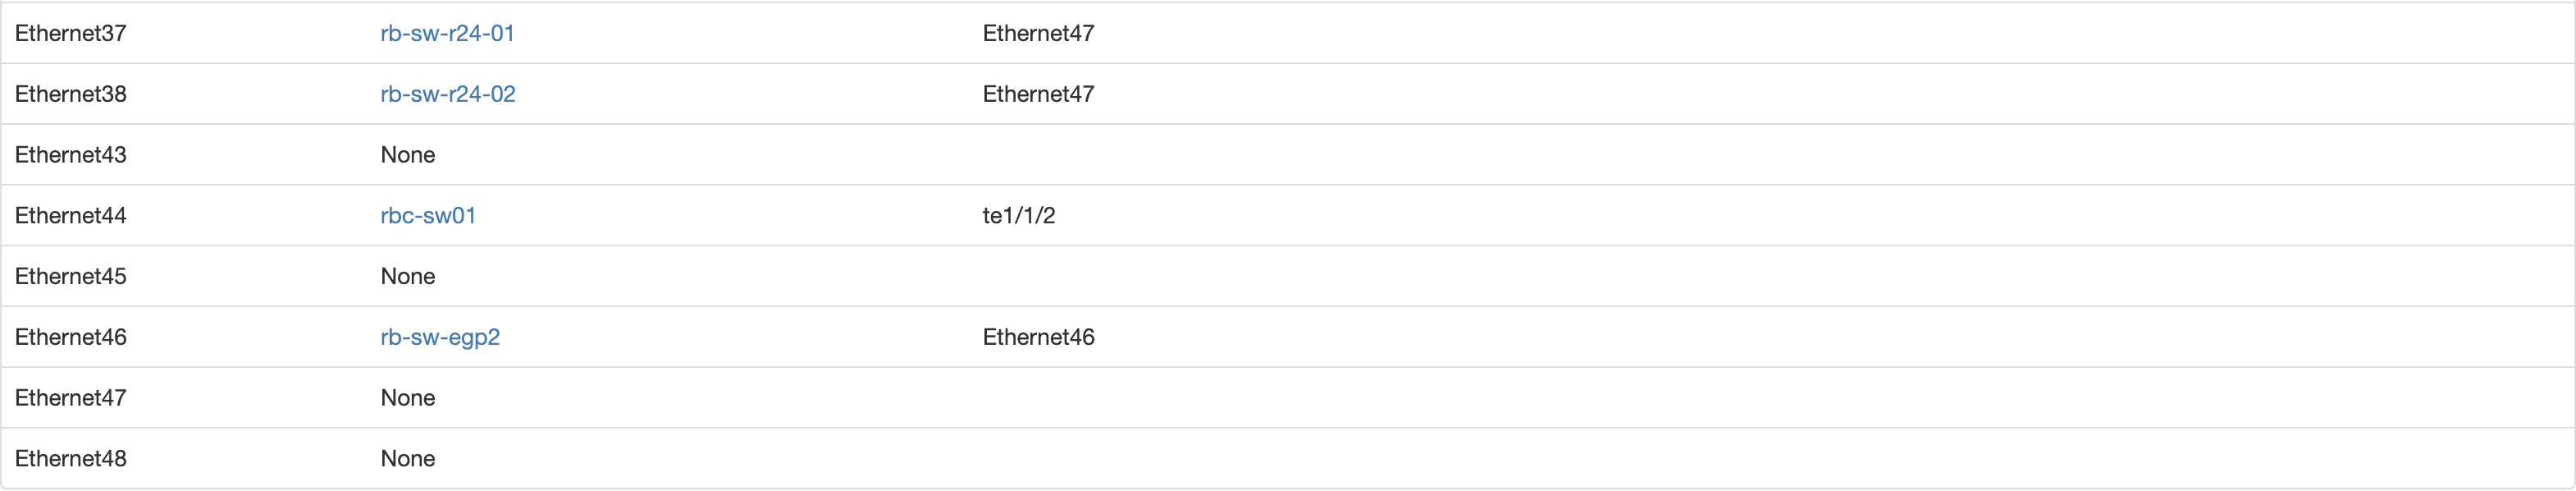Select the Ethernet45 interface row

[71, 276]
